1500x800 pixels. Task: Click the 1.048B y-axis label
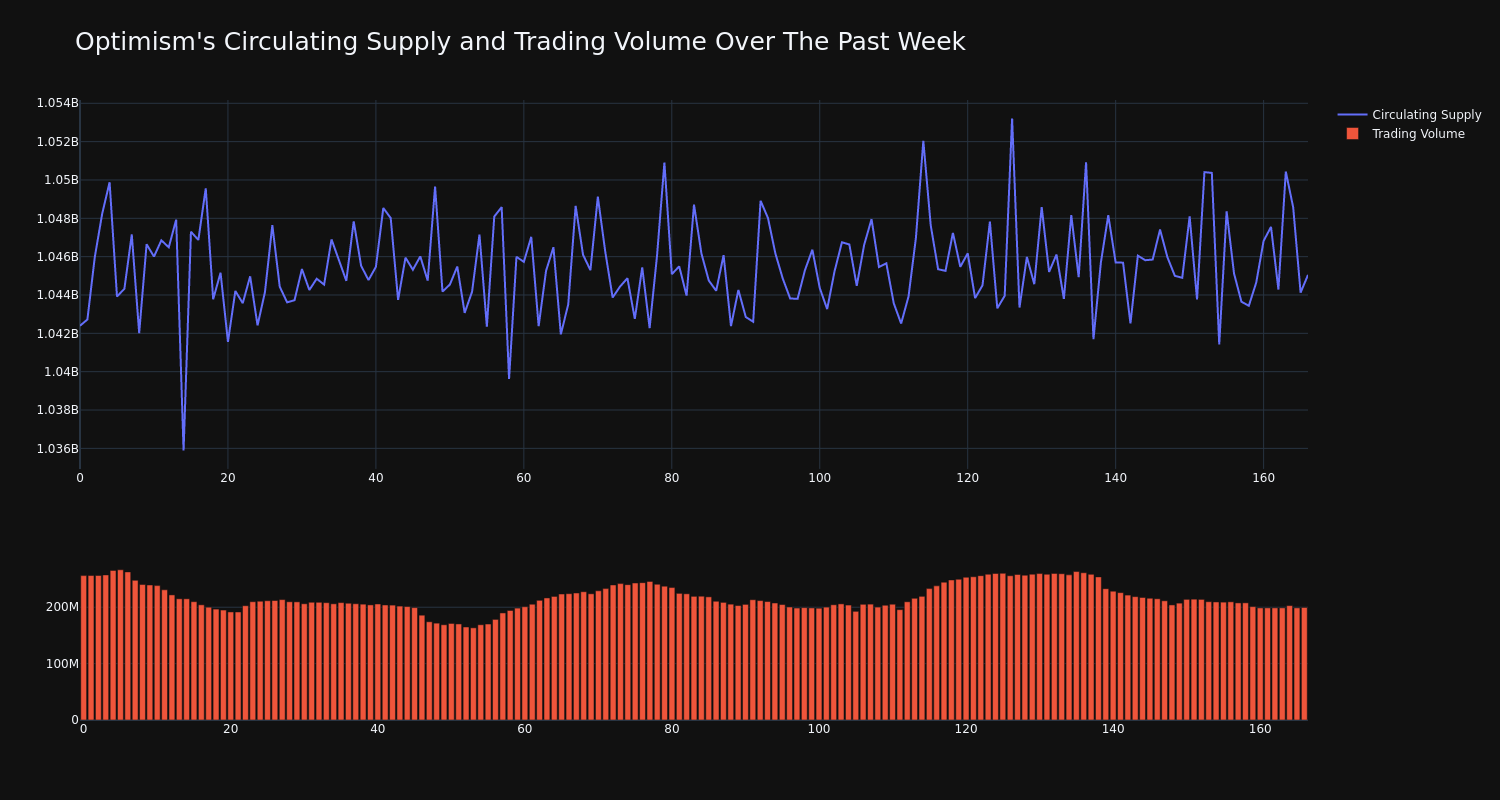57,218
